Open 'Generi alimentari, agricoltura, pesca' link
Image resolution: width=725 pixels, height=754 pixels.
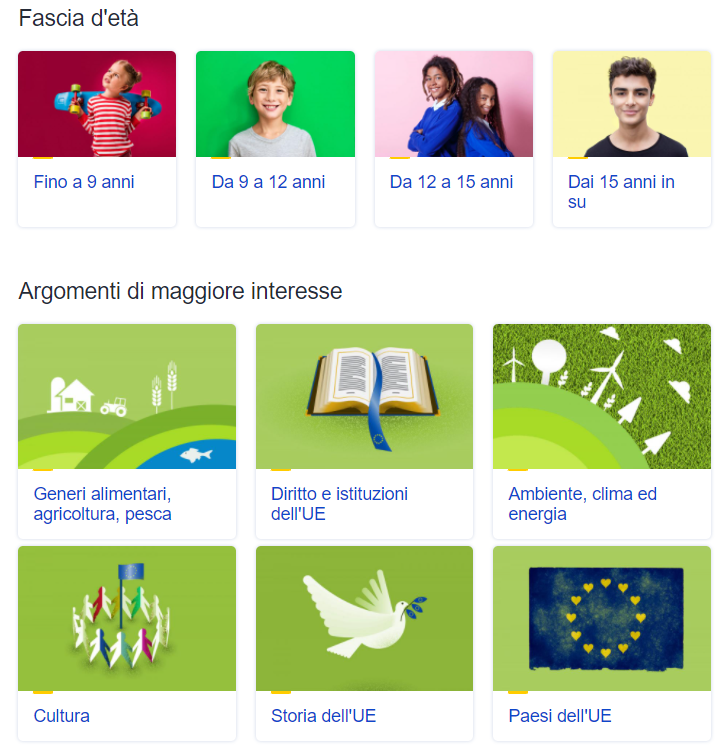pyautogui.click(x=102, y=504)
